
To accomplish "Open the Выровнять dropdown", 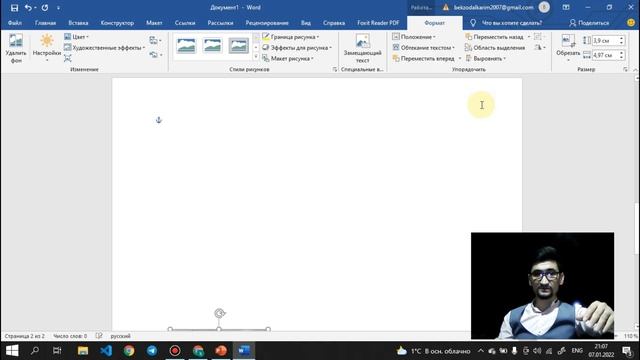I will point(486,59).
